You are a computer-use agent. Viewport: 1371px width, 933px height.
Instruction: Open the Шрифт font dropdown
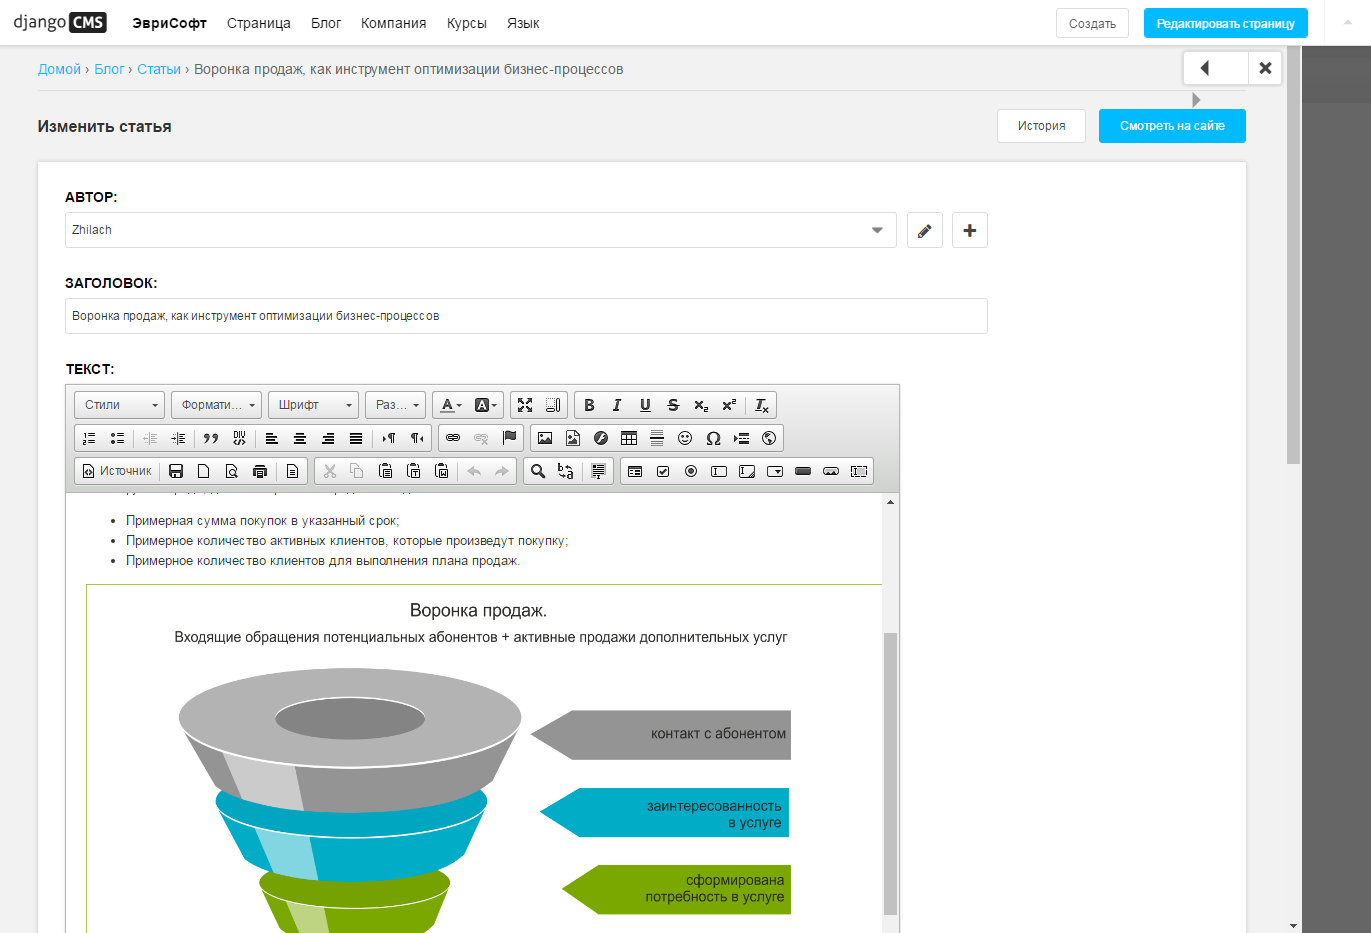tap(313, 405)
